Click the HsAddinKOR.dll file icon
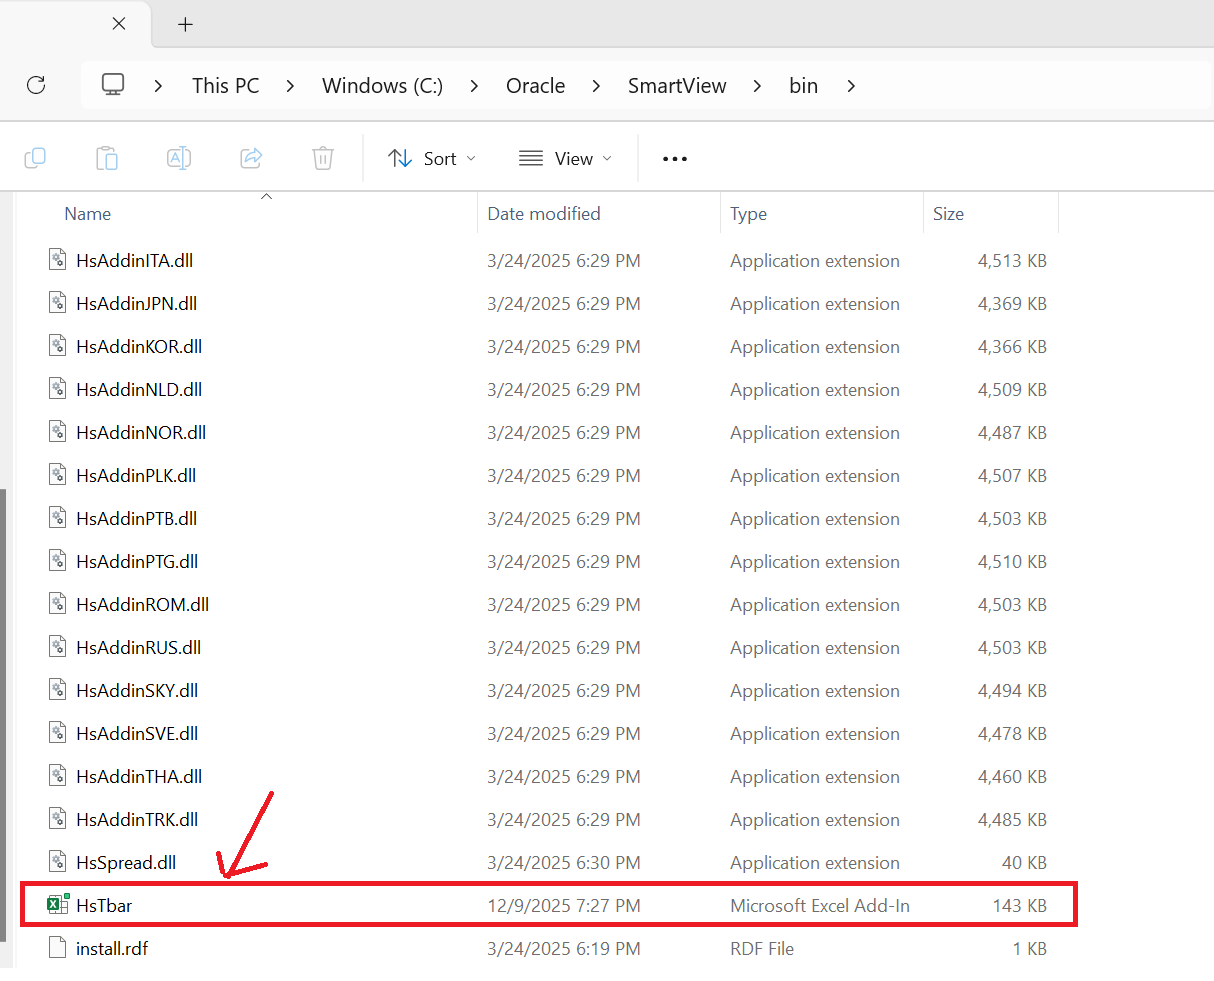This screenshot has height=981, width=1214. 58,346
